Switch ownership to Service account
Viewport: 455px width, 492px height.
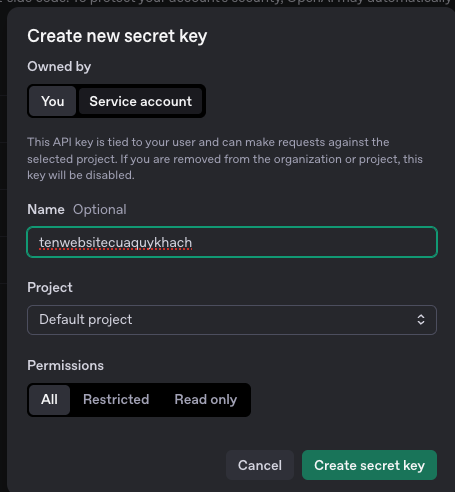[140, 101]
